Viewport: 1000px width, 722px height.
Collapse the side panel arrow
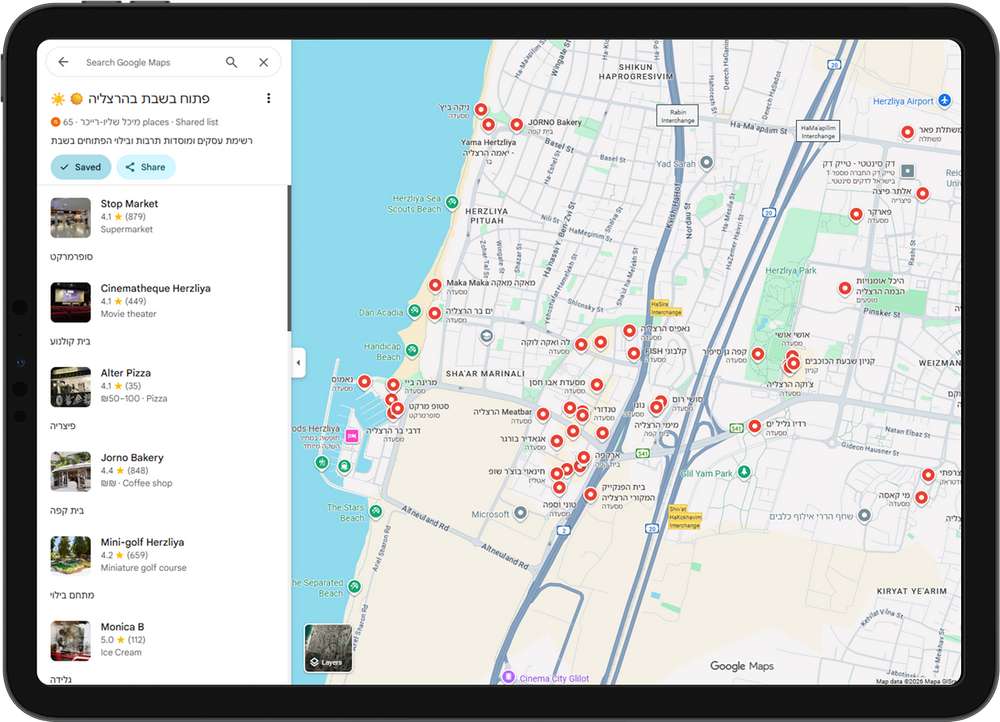[x=298, y=363]
